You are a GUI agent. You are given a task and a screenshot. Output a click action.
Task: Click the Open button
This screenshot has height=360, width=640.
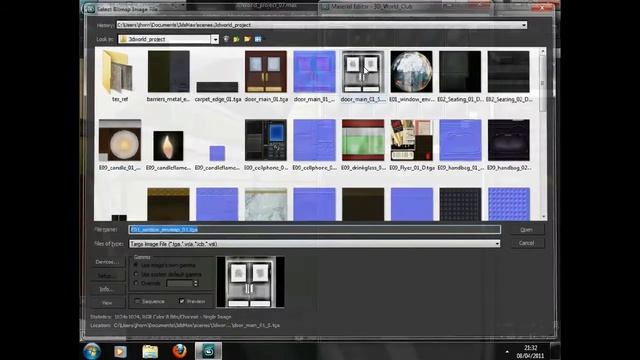[x=527, y=230]
